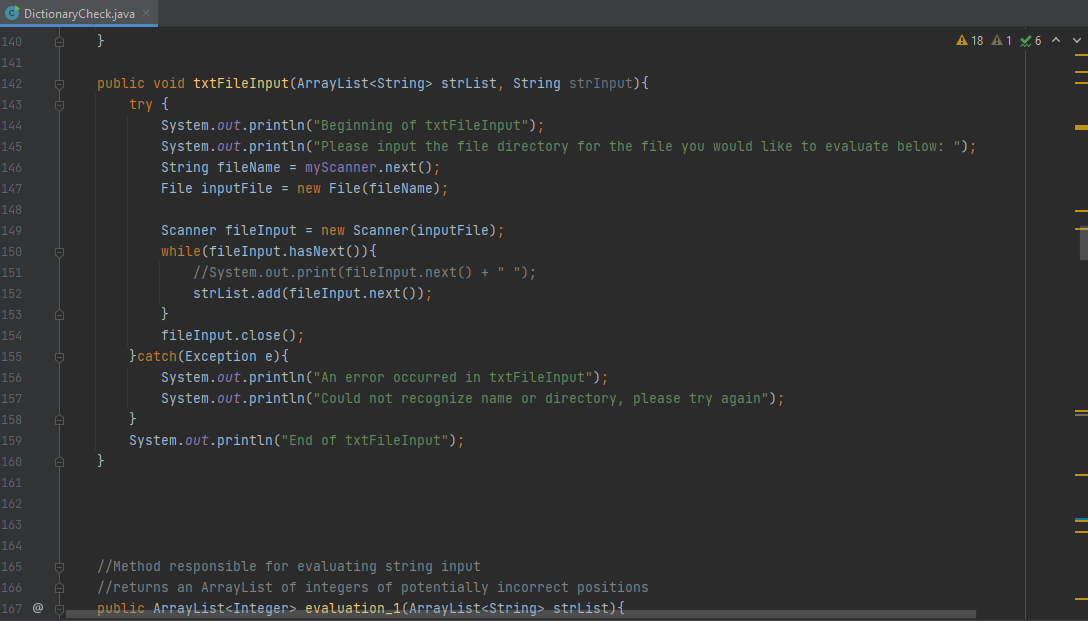The height and width of the screenshot is (621, 1088).
Task: Collapse the txtFileInput method on line 142
Action: pyautogui.click(x=59, y=84)
